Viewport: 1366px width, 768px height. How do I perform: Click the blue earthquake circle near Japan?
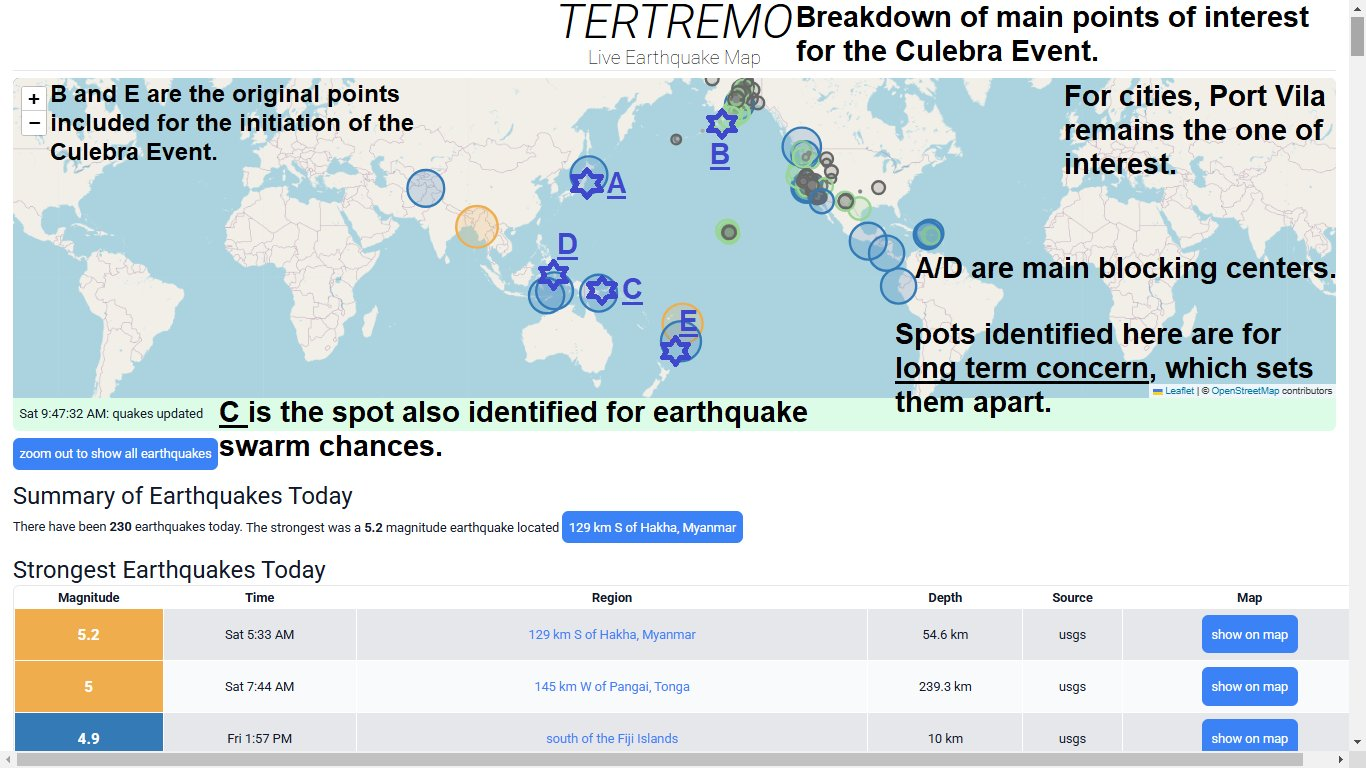coord(590,175)
